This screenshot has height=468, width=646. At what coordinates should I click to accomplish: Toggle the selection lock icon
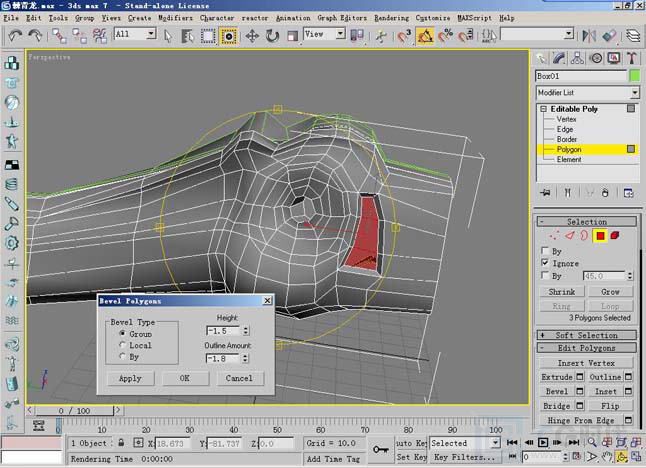pos(121,443)
